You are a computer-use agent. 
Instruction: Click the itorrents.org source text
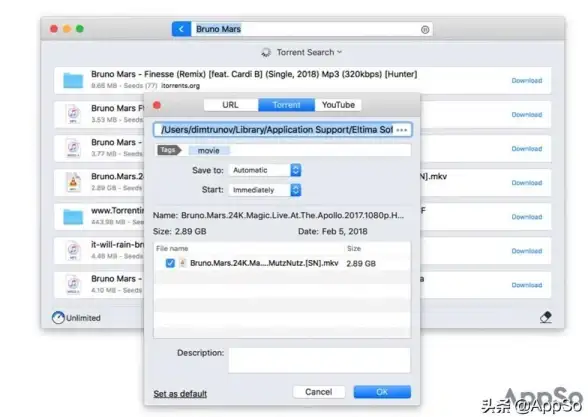coord(180,86)
